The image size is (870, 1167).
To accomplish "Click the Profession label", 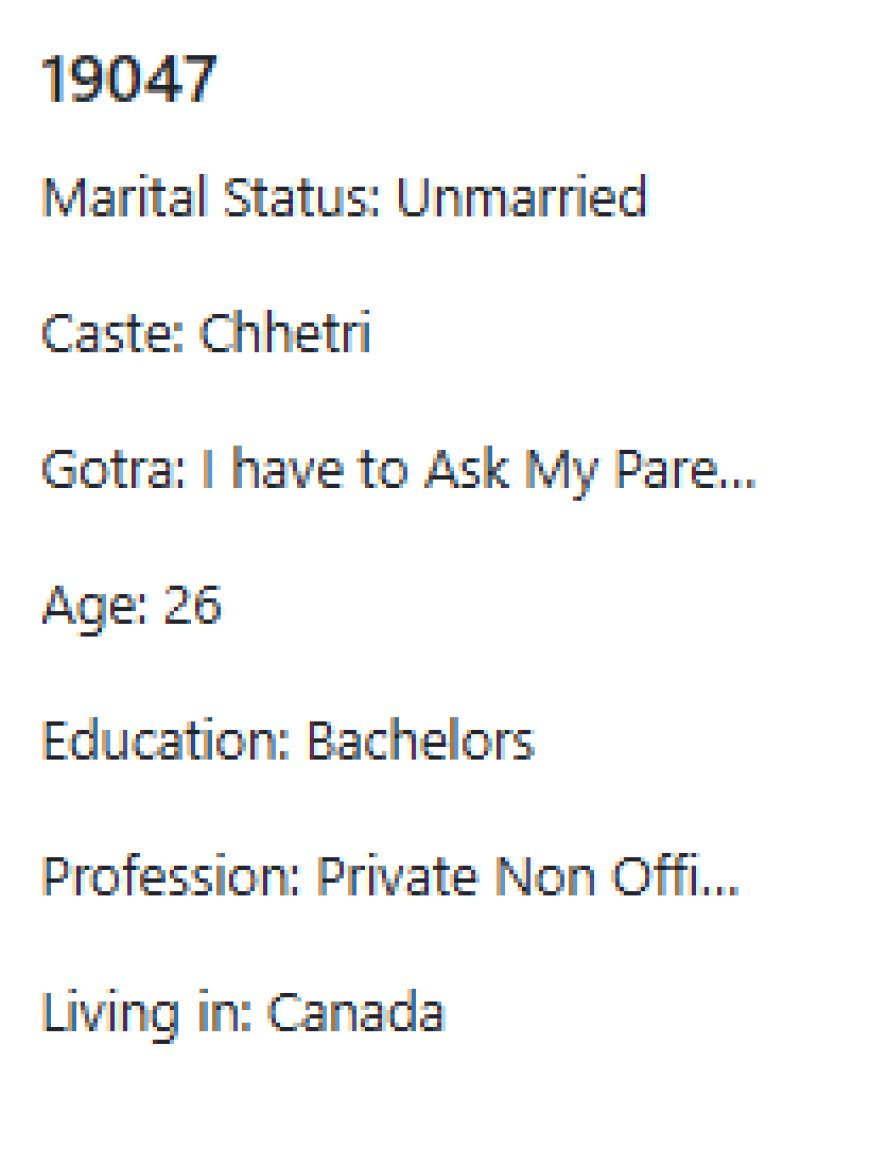I will 171,877.
